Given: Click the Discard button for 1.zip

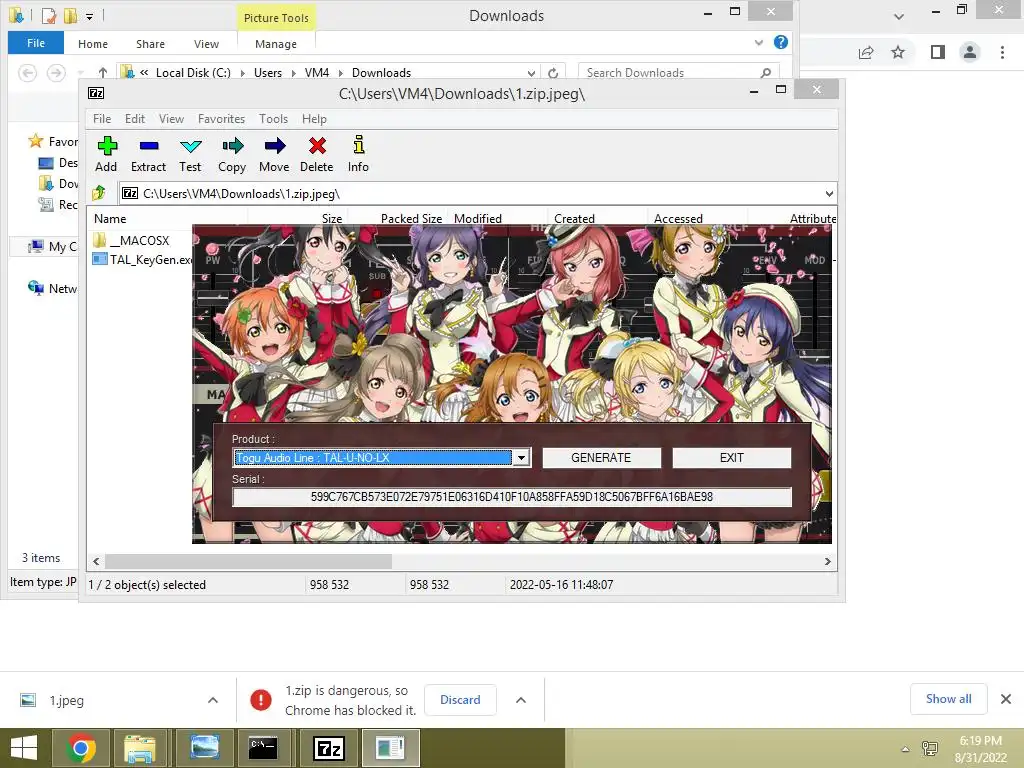Looking at the screenshot, I should [x=460, y=699].
